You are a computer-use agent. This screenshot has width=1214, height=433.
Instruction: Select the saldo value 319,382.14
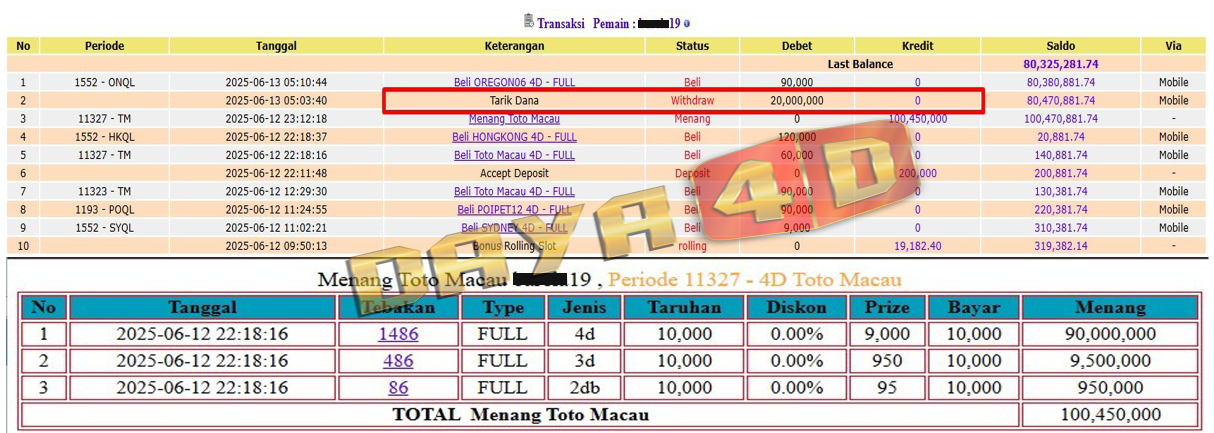tap(1060, 245)
